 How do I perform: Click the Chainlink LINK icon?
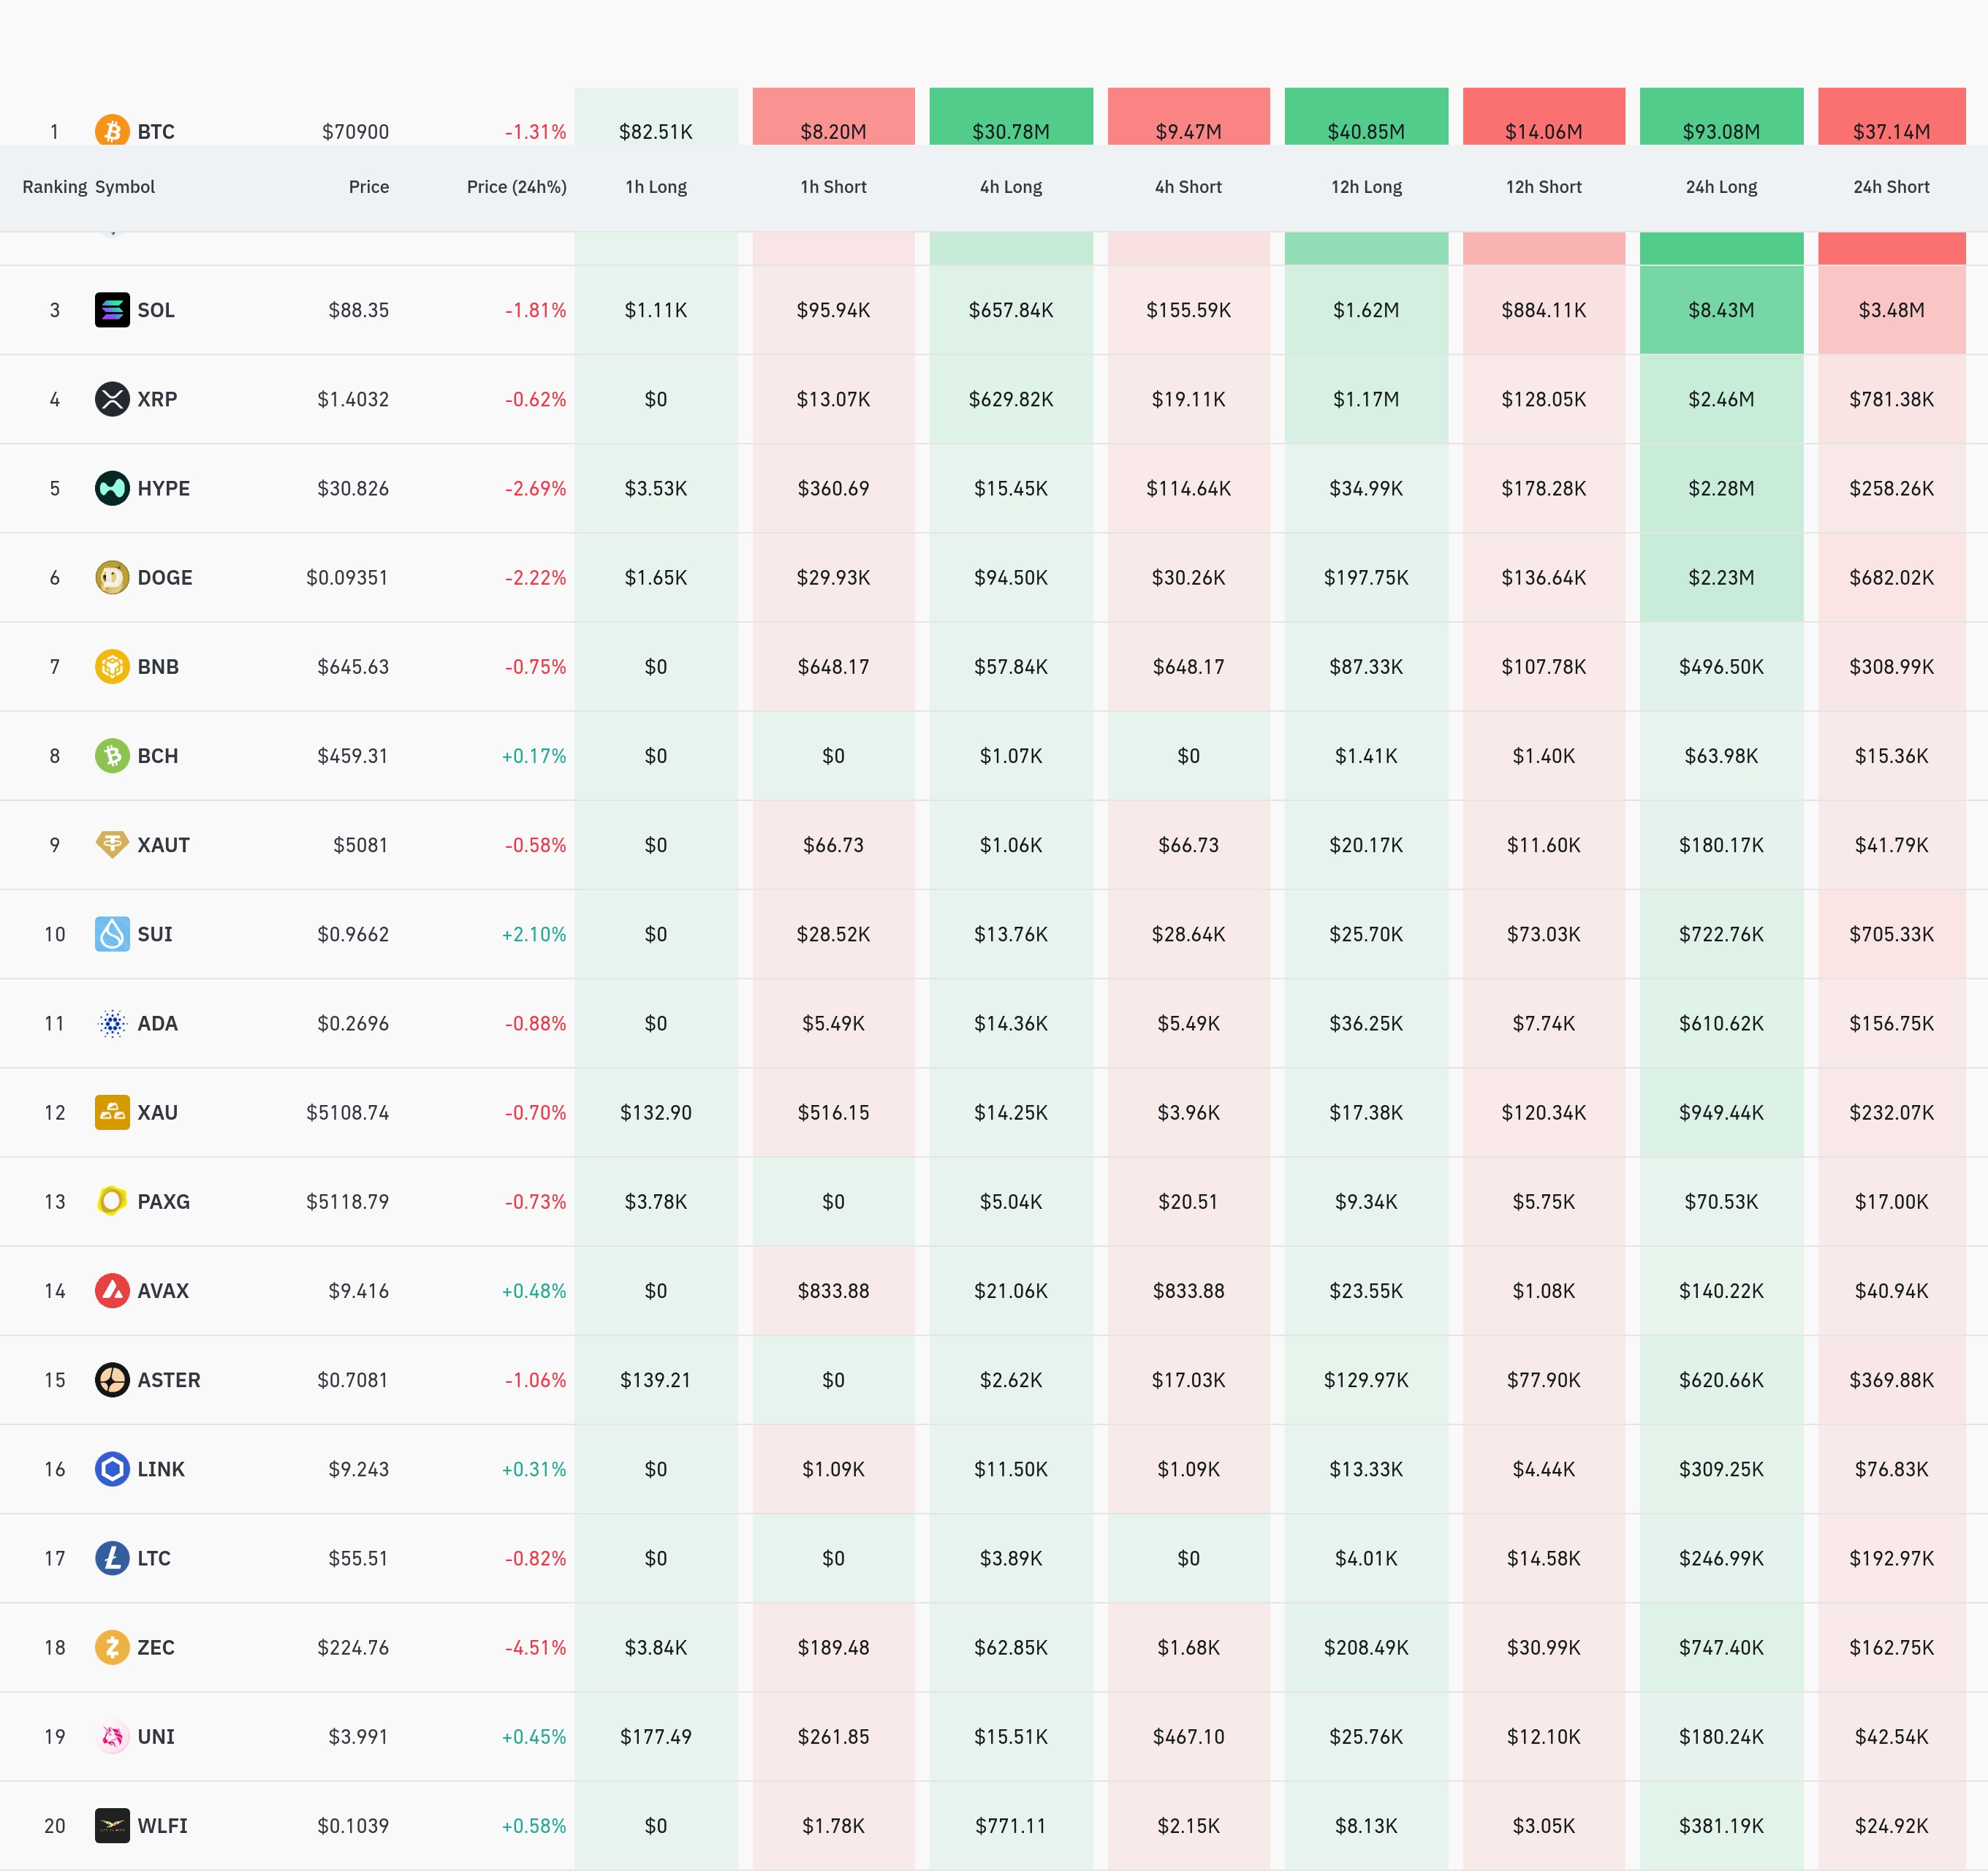coord(112,1469)
